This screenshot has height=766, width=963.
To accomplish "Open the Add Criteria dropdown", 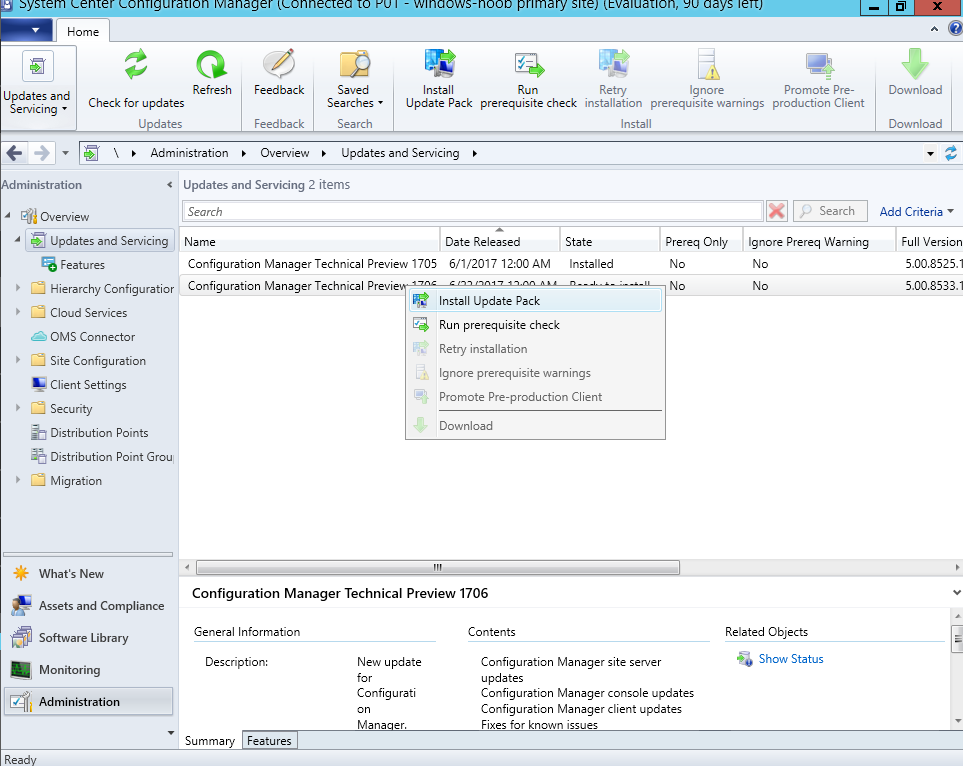I will tap(916, 211).
